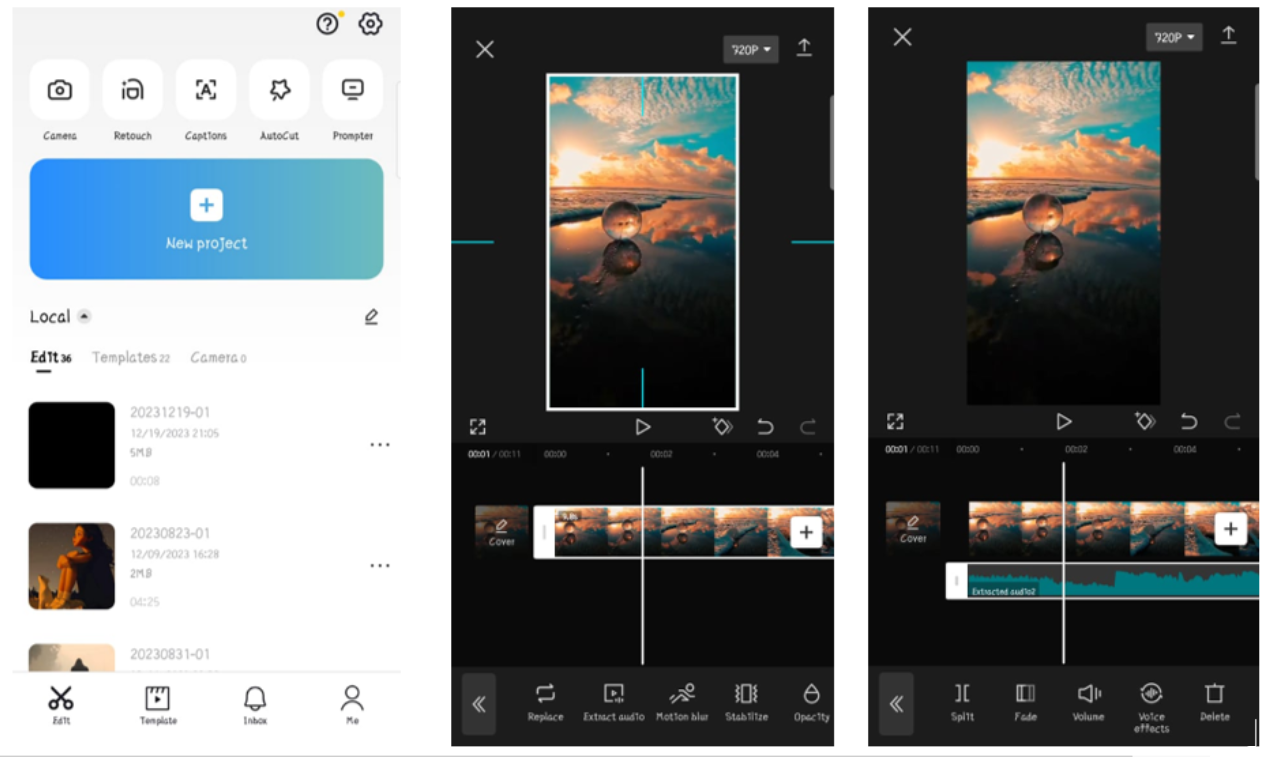1274x758 pixels.
Task: Expand the Local storage dropdown
Action: click(84, 317)
